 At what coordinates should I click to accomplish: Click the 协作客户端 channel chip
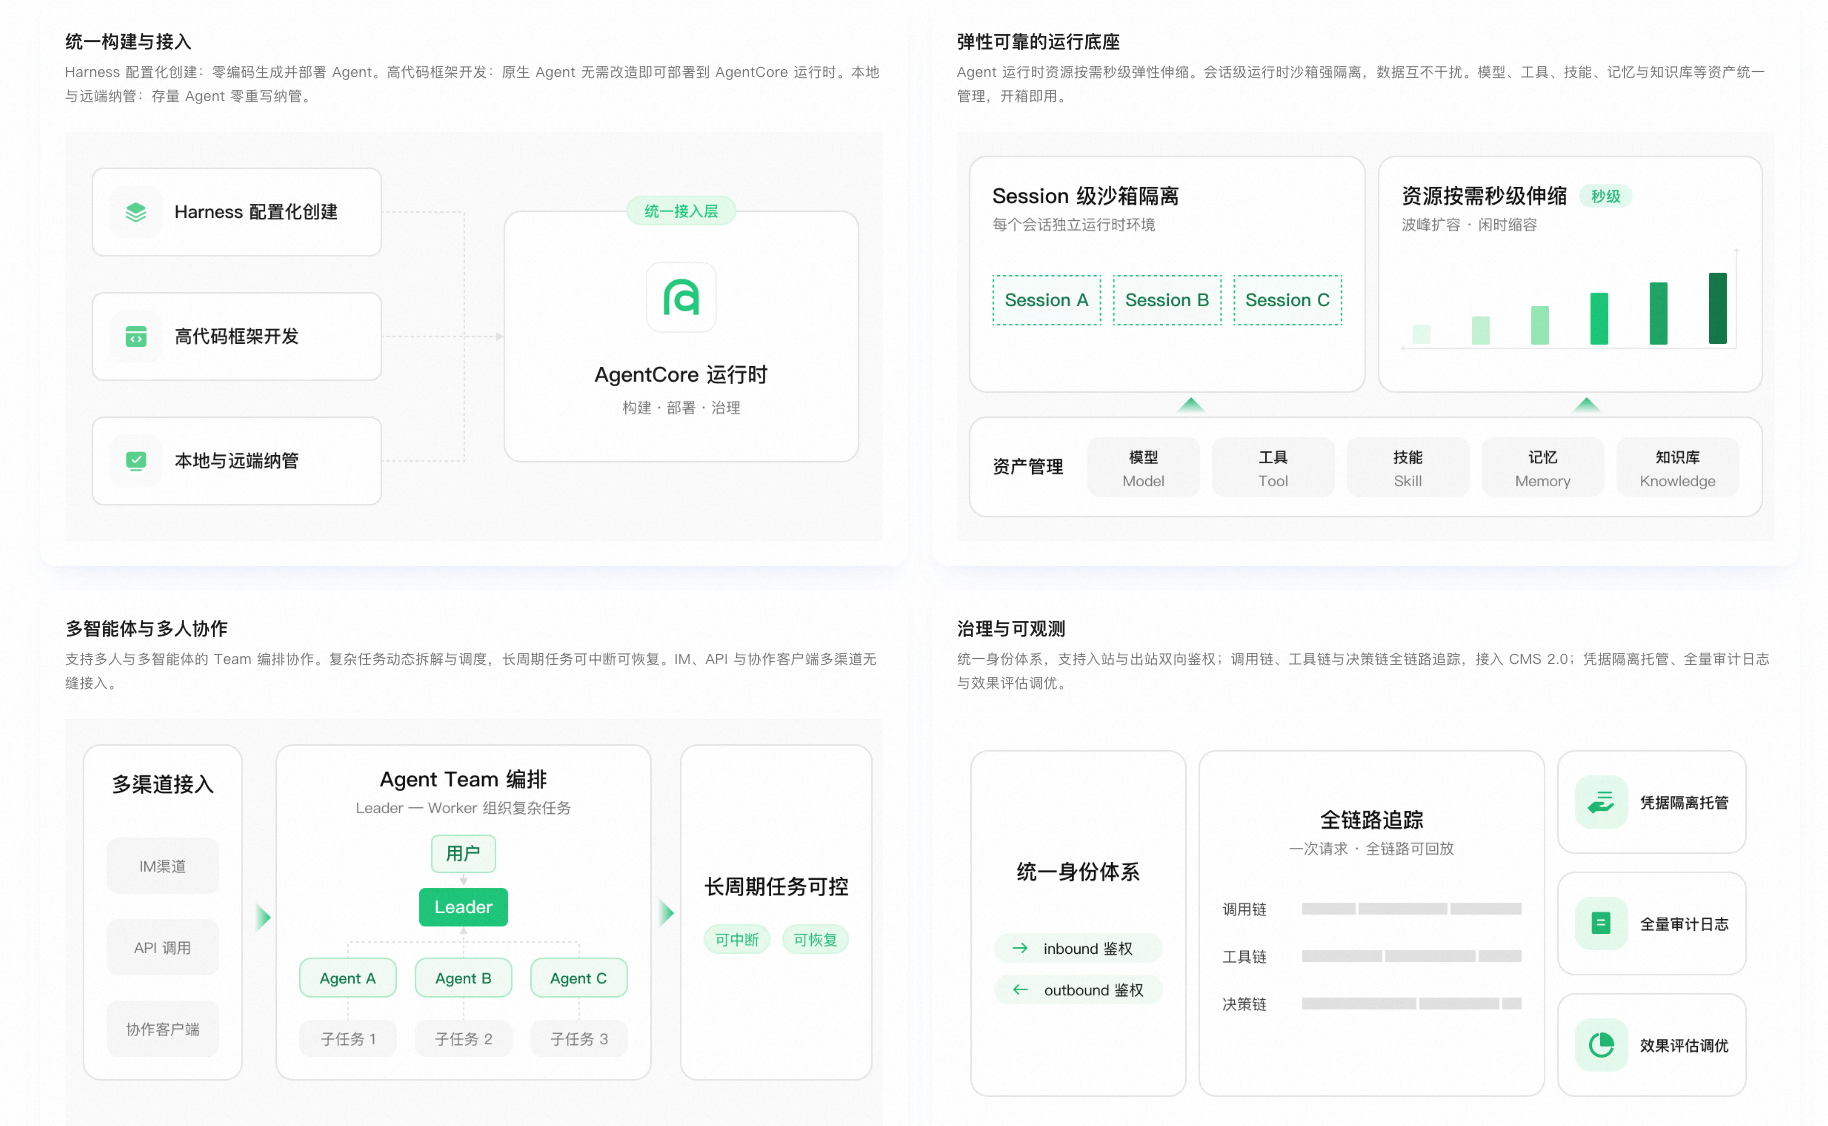tap(162, 1029)
